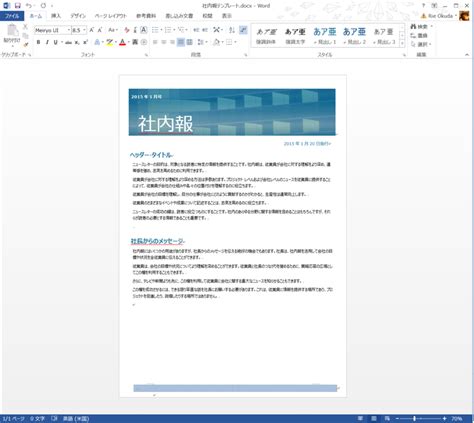
Task: Switch to the Design (デザイン) tab
Action: (78, 16)
